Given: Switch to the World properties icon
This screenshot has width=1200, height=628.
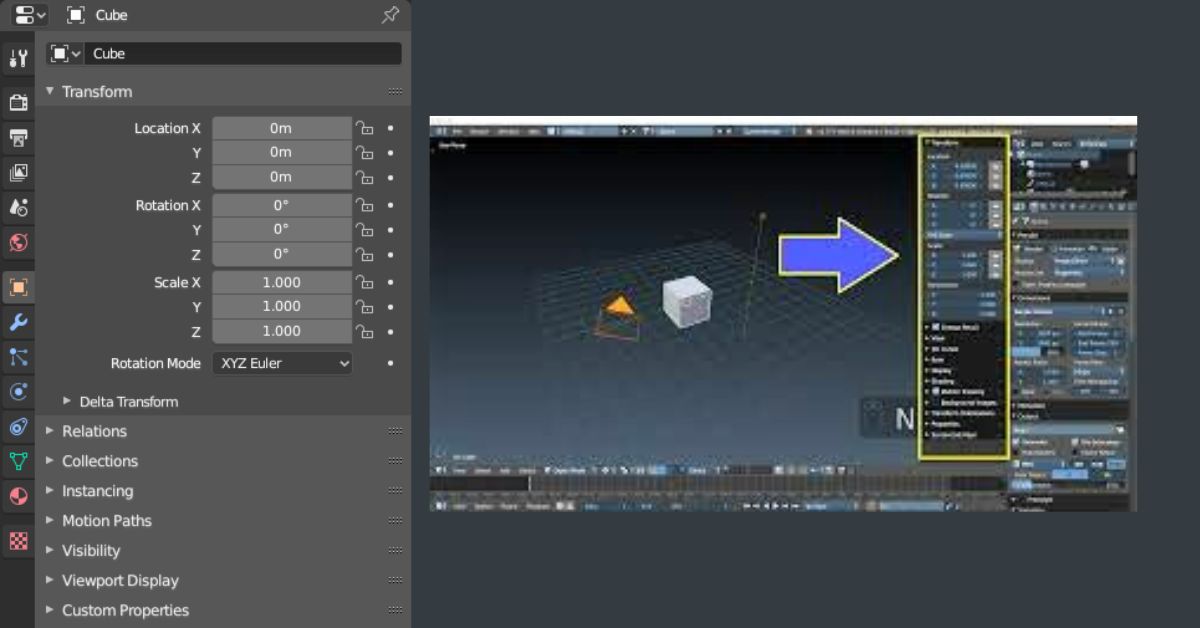Looking at the screenshot, I should [x=18, y=242].
